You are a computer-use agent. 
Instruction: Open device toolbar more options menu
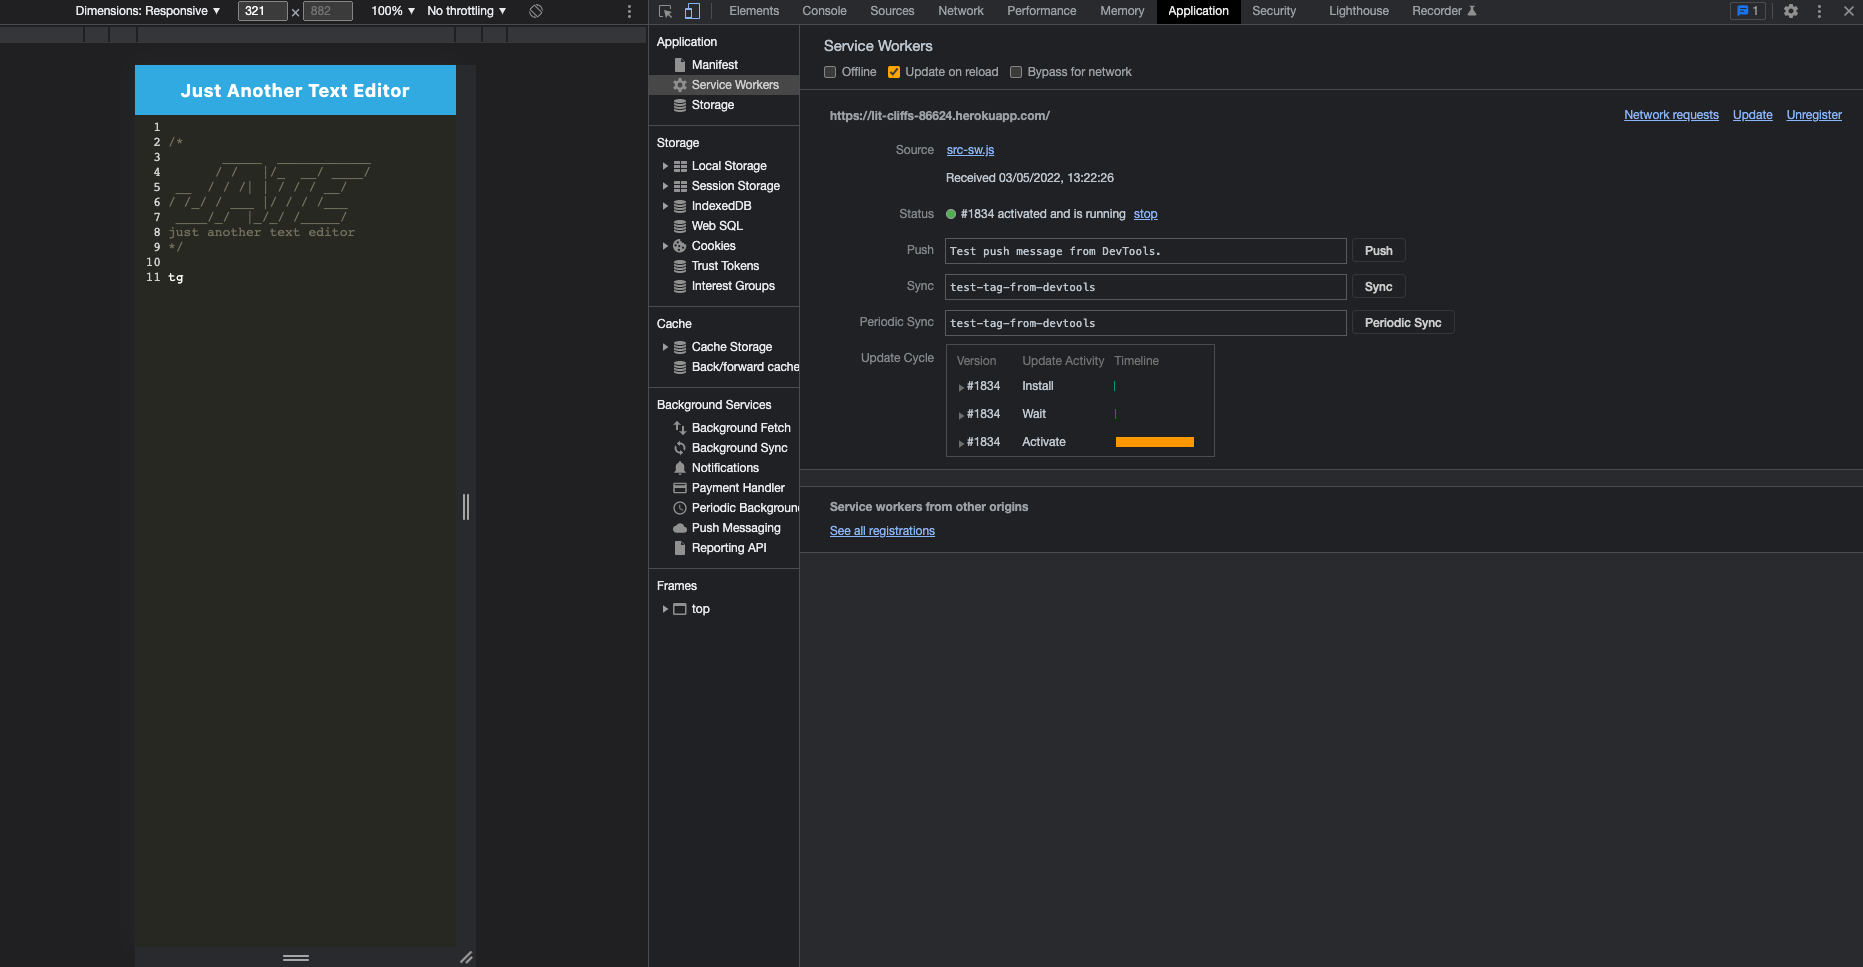629,11
